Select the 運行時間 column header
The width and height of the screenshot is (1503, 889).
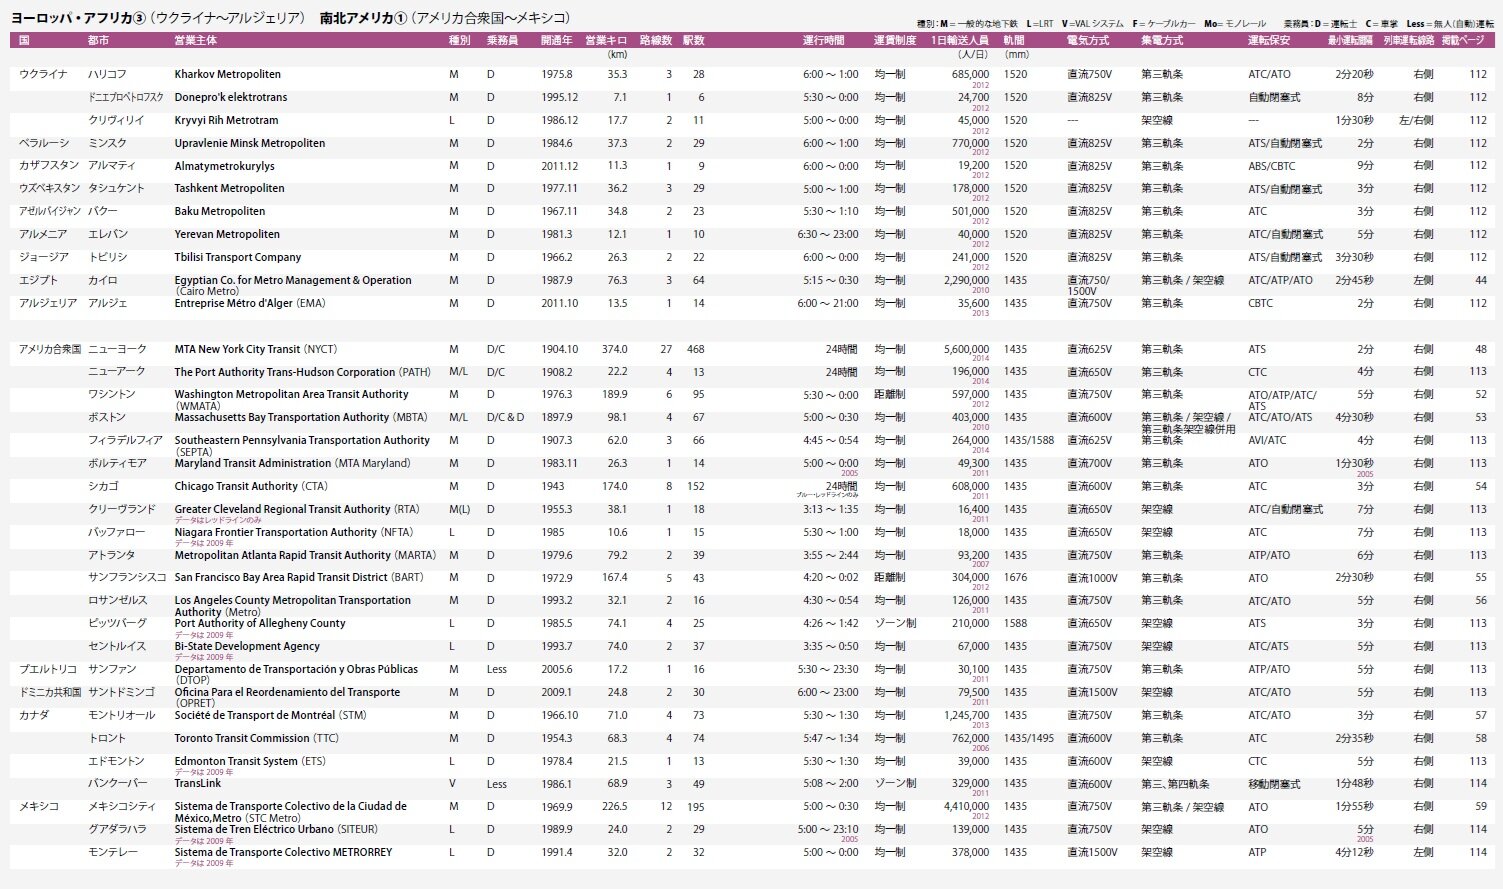tap(823, 40)
